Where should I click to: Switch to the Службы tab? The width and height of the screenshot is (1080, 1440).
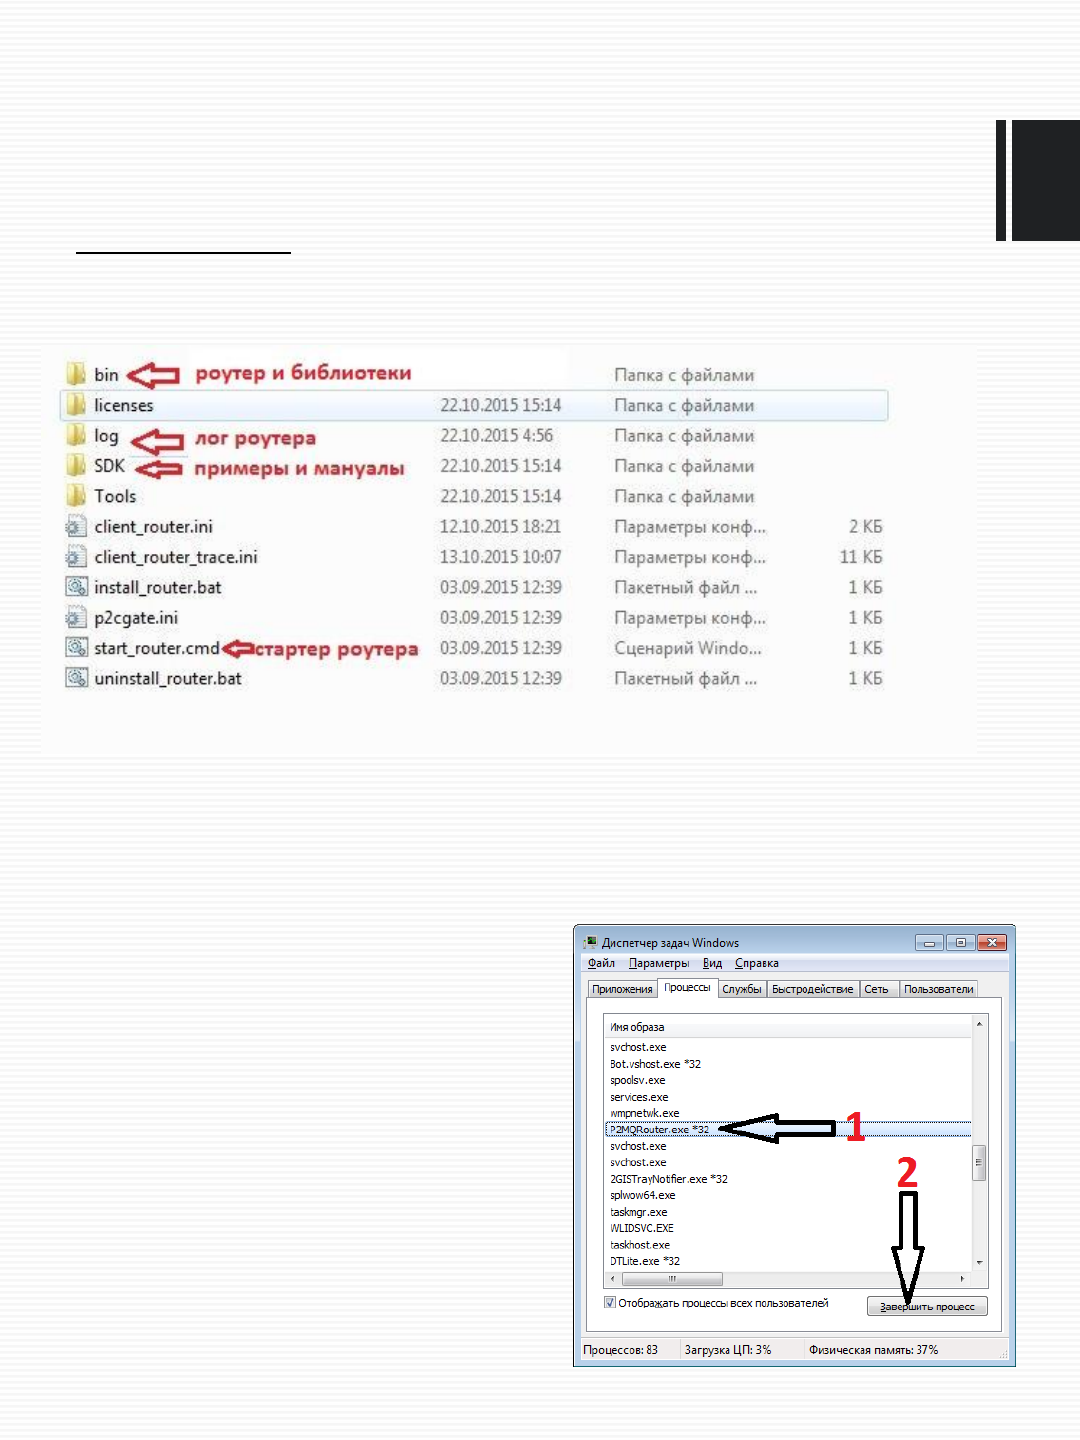(x=742, y=989)
